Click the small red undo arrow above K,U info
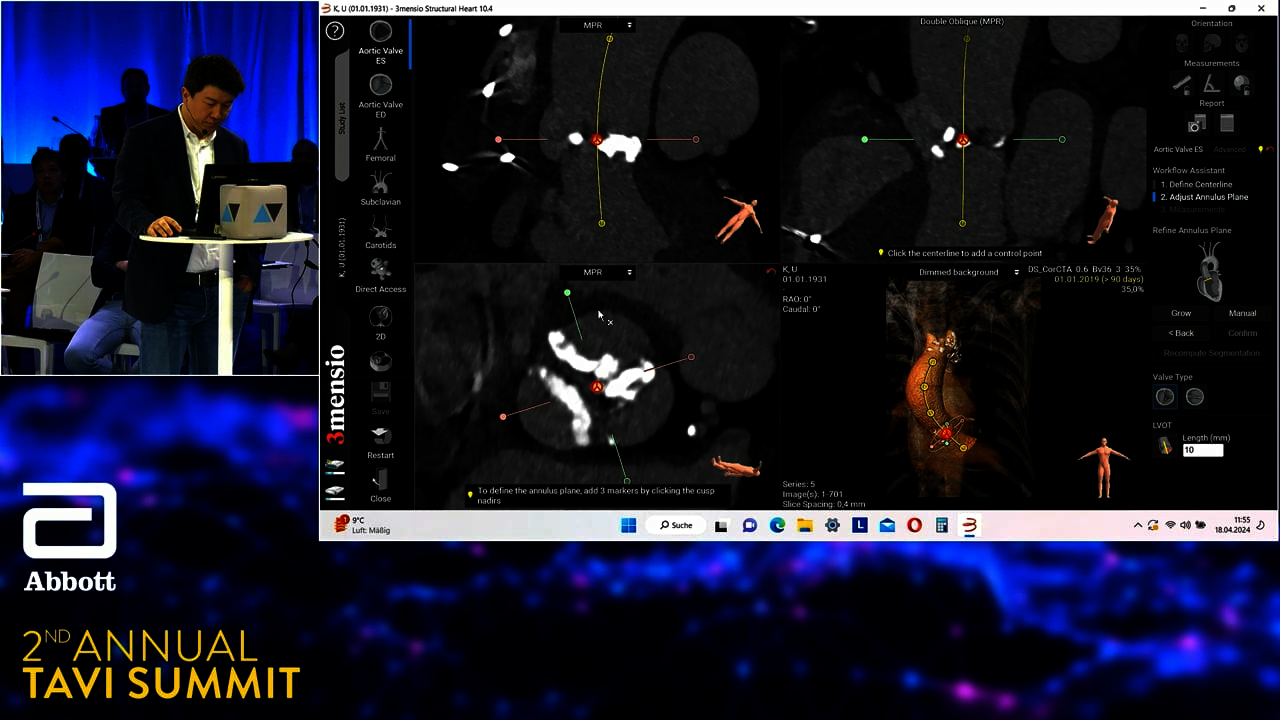 (x=770, y=271)
